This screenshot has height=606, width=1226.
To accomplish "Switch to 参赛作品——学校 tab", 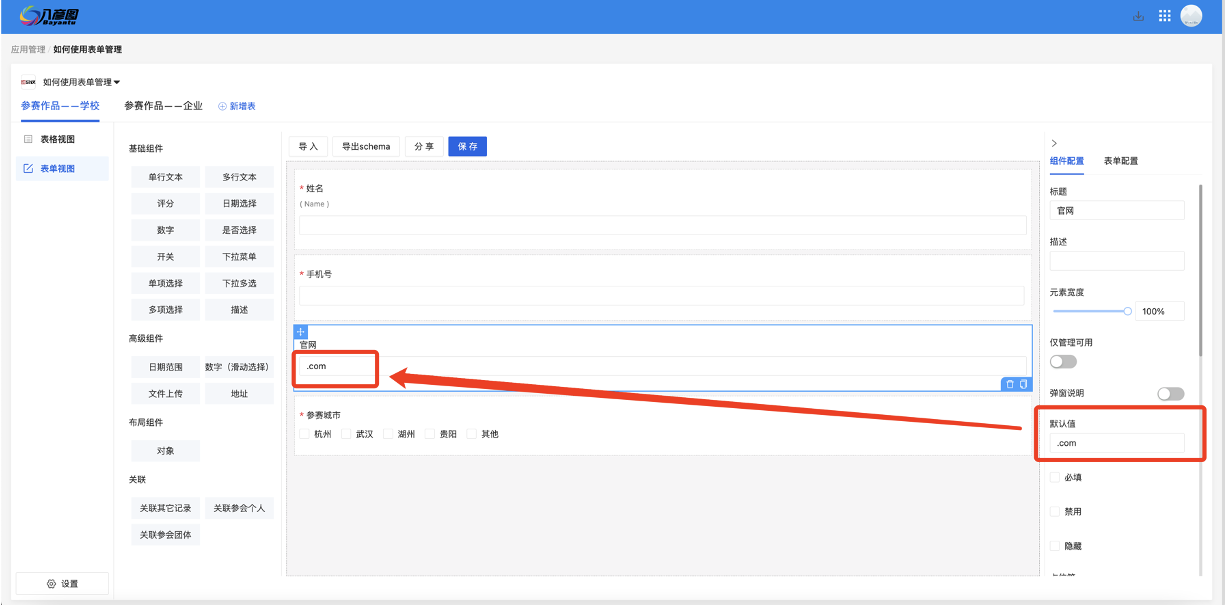I will tap(60, 105).
